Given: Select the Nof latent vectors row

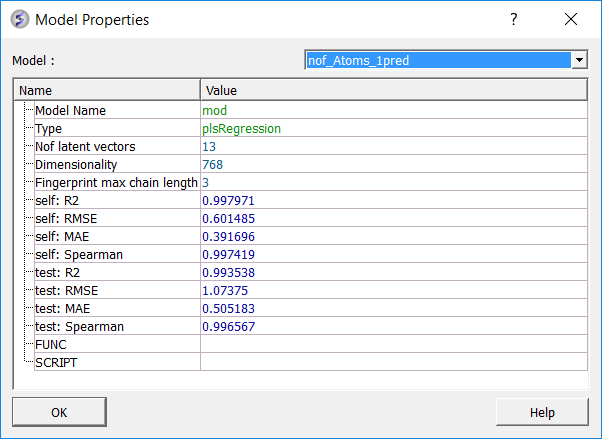Looking at the screenshot, I should (311, 146).
